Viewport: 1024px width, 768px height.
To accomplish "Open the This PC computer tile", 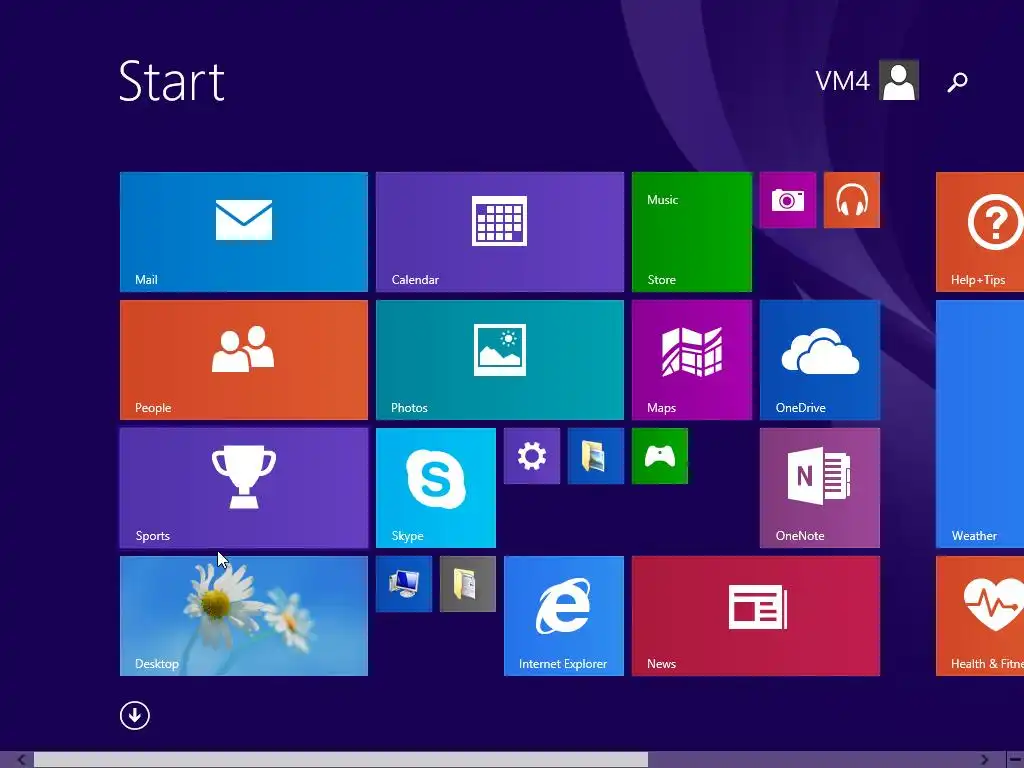I will pyautogui.click(x=404, y=584).
